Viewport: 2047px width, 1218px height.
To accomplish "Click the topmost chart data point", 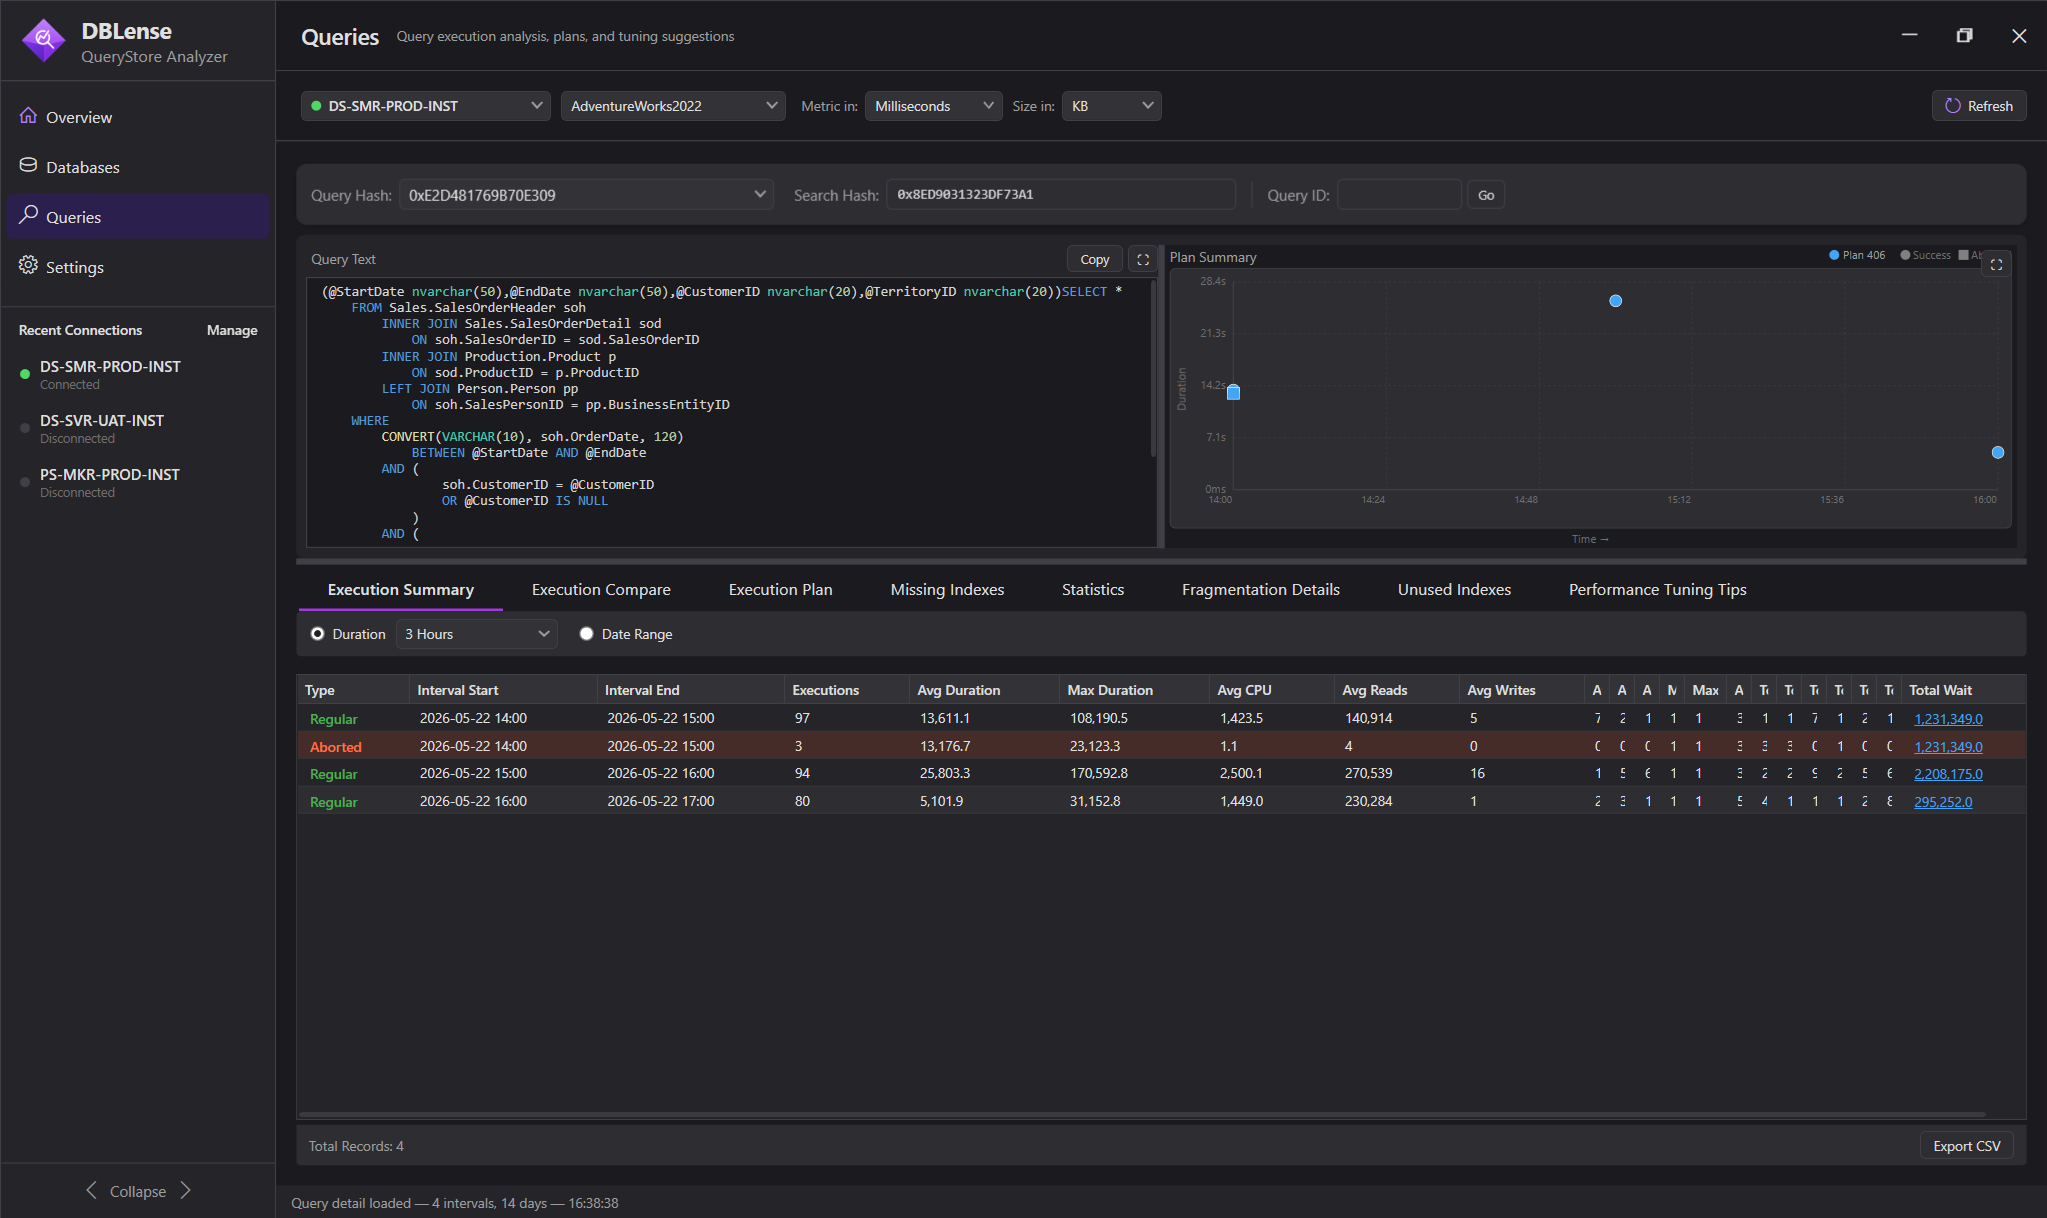I will [x=1615, y=301].
